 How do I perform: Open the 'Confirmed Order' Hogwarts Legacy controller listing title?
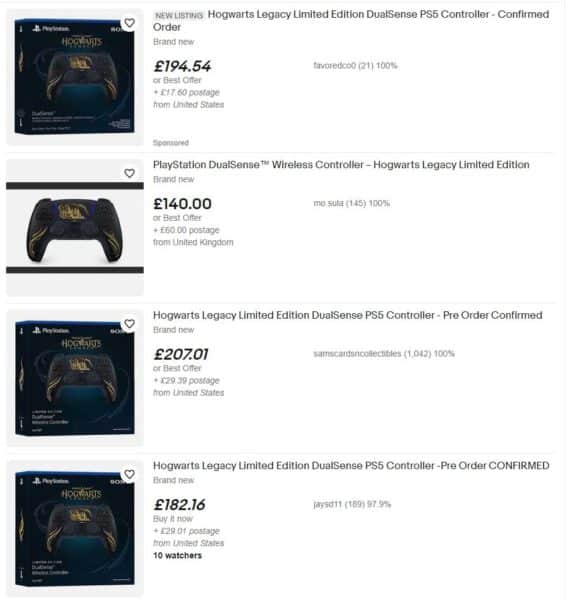point(351,21)
